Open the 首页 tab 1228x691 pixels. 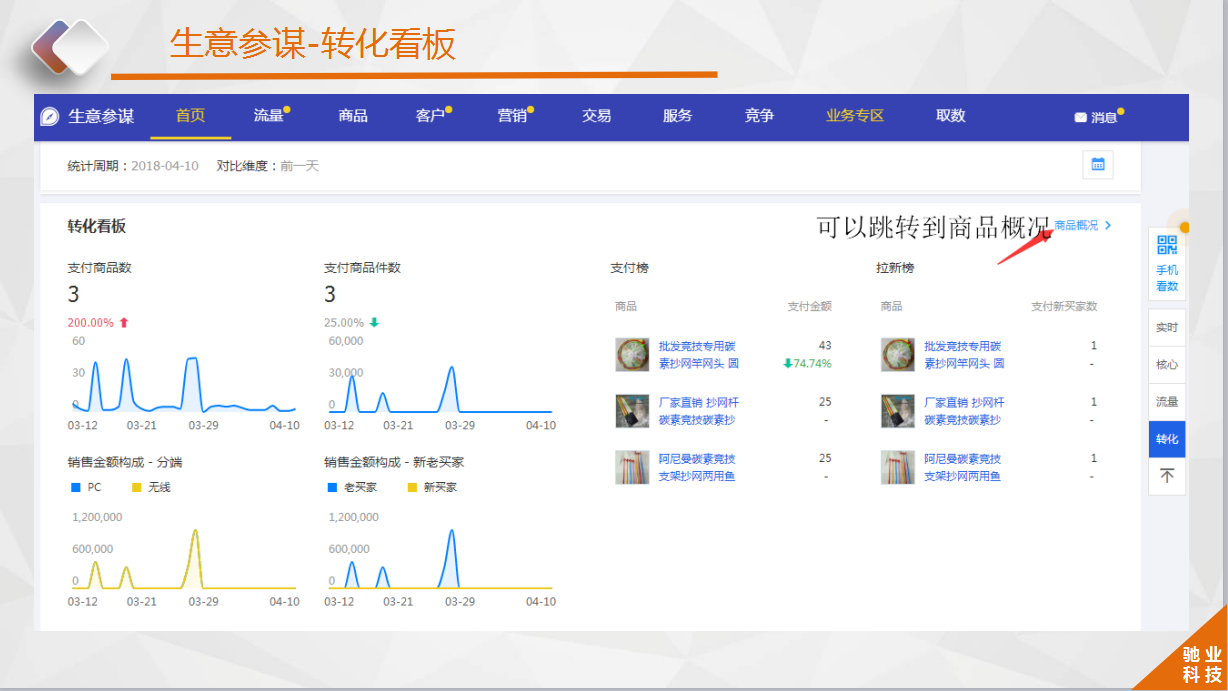coord(190,116)
